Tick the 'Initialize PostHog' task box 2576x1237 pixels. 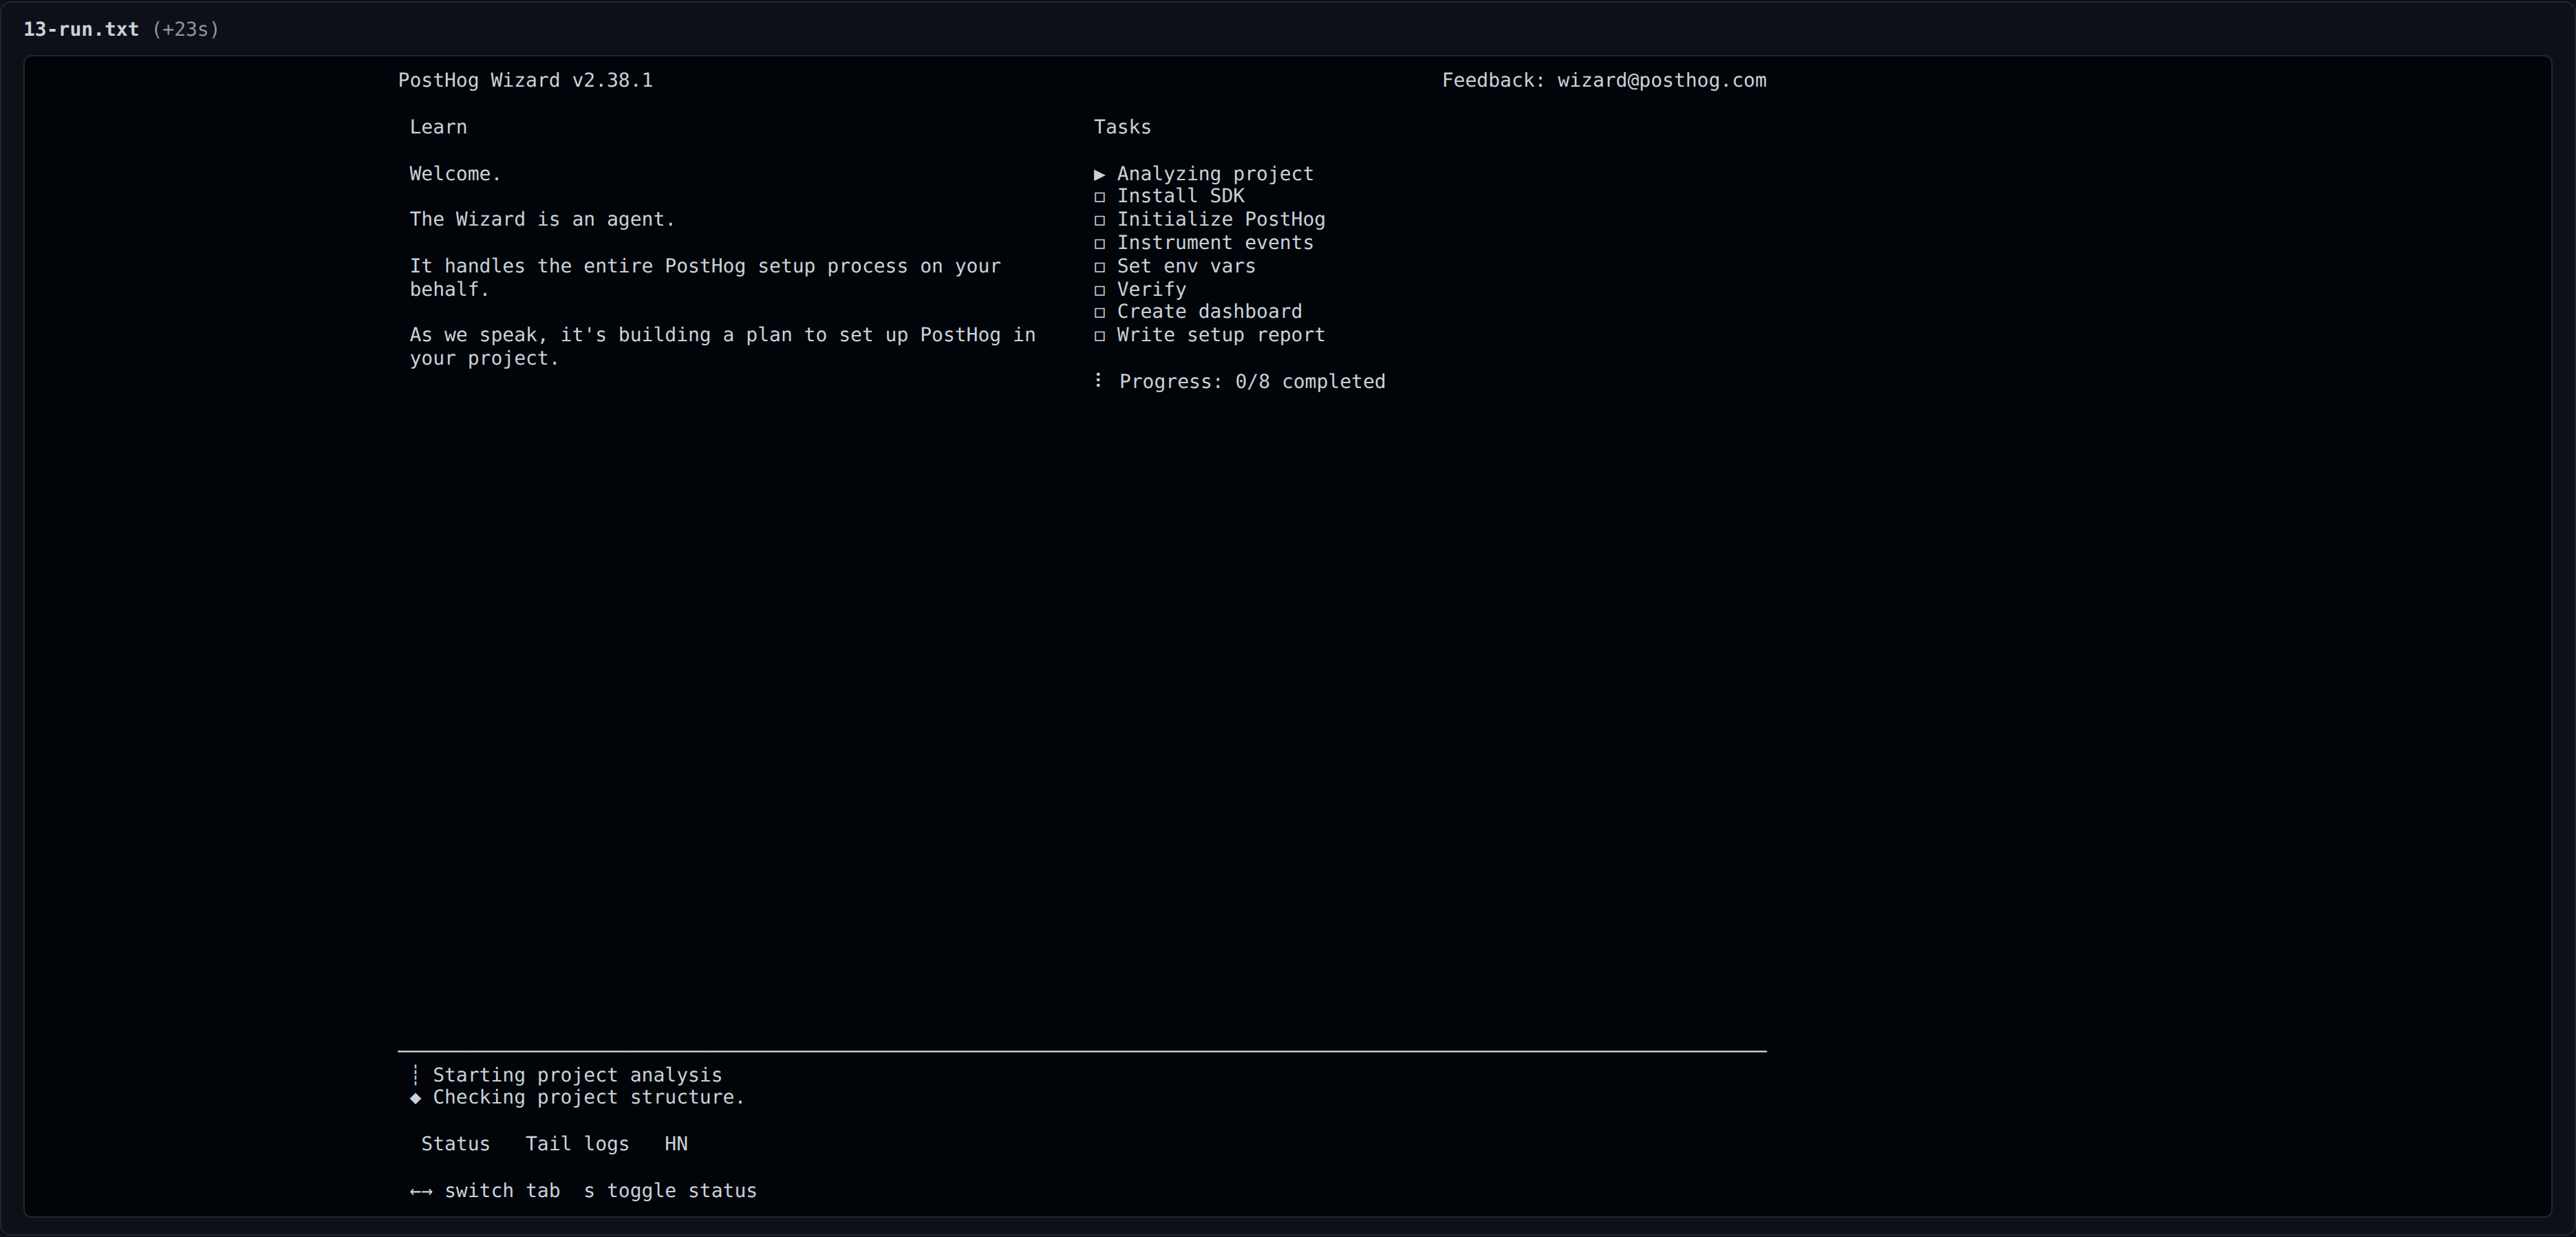(1099, 220)
